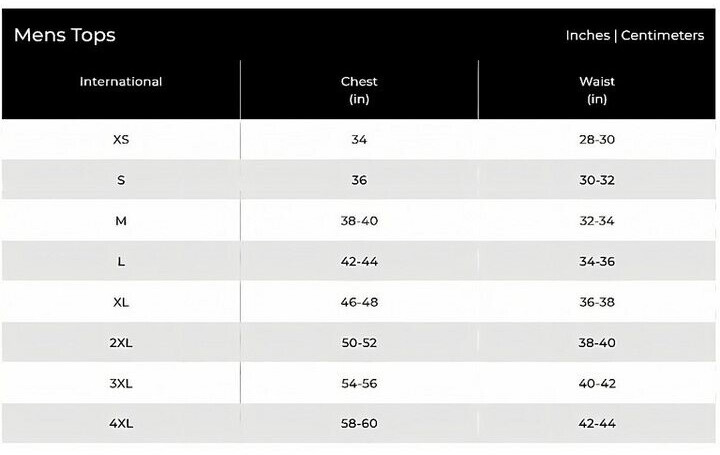
Task: Select the Waist (in) column header
Action: (x=597, y=90)
